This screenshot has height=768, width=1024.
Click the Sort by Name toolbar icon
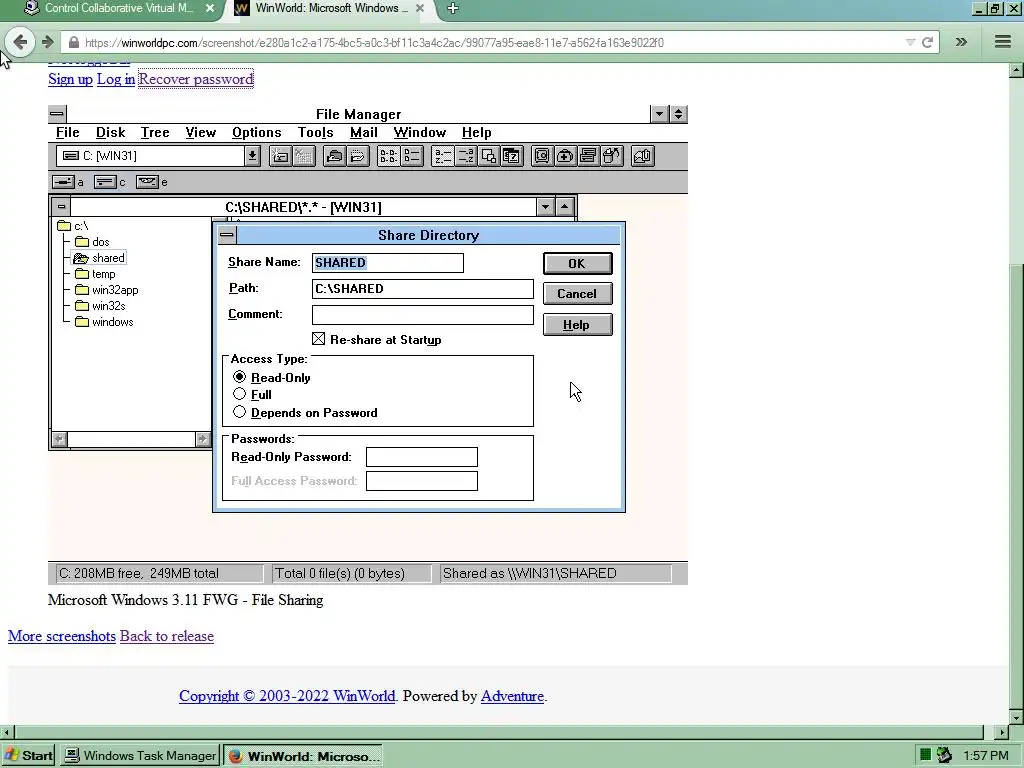(x=443, y=156)
